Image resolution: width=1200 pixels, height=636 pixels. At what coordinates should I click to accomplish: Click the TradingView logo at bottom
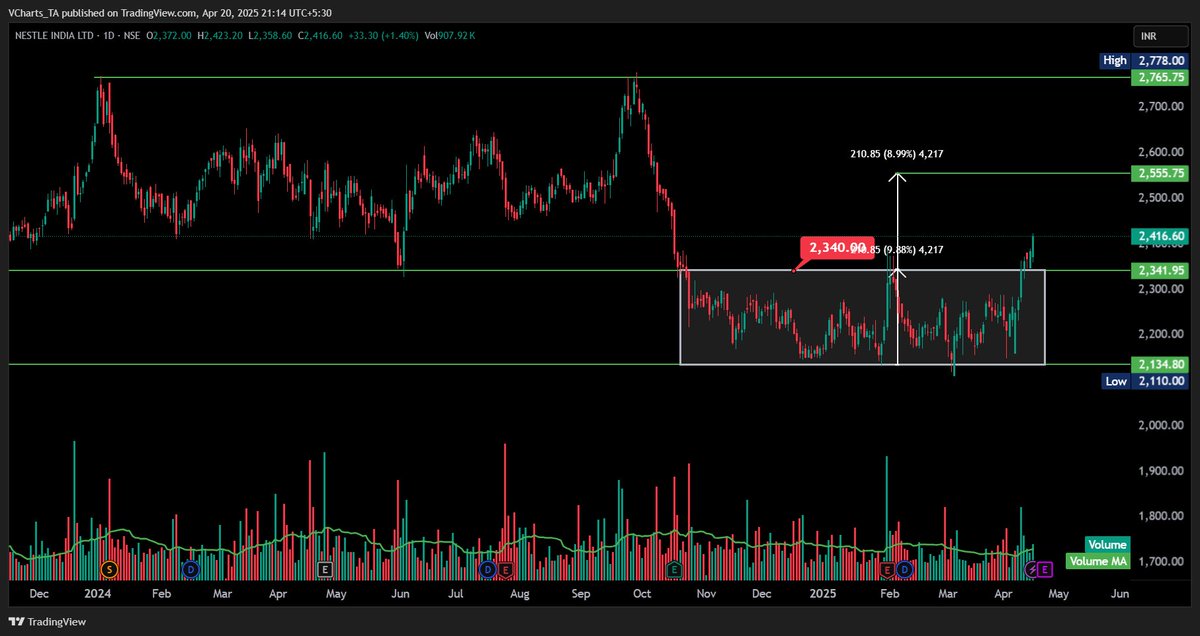tap(47, 621)
